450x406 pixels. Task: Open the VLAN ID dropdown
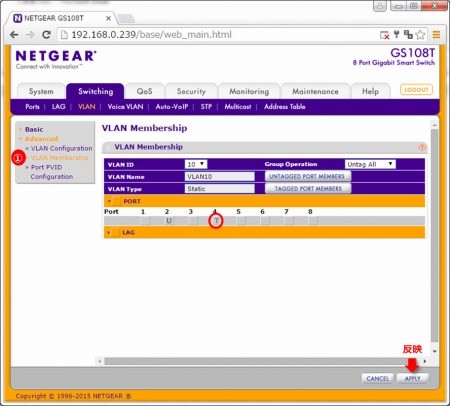coord(196,164)
